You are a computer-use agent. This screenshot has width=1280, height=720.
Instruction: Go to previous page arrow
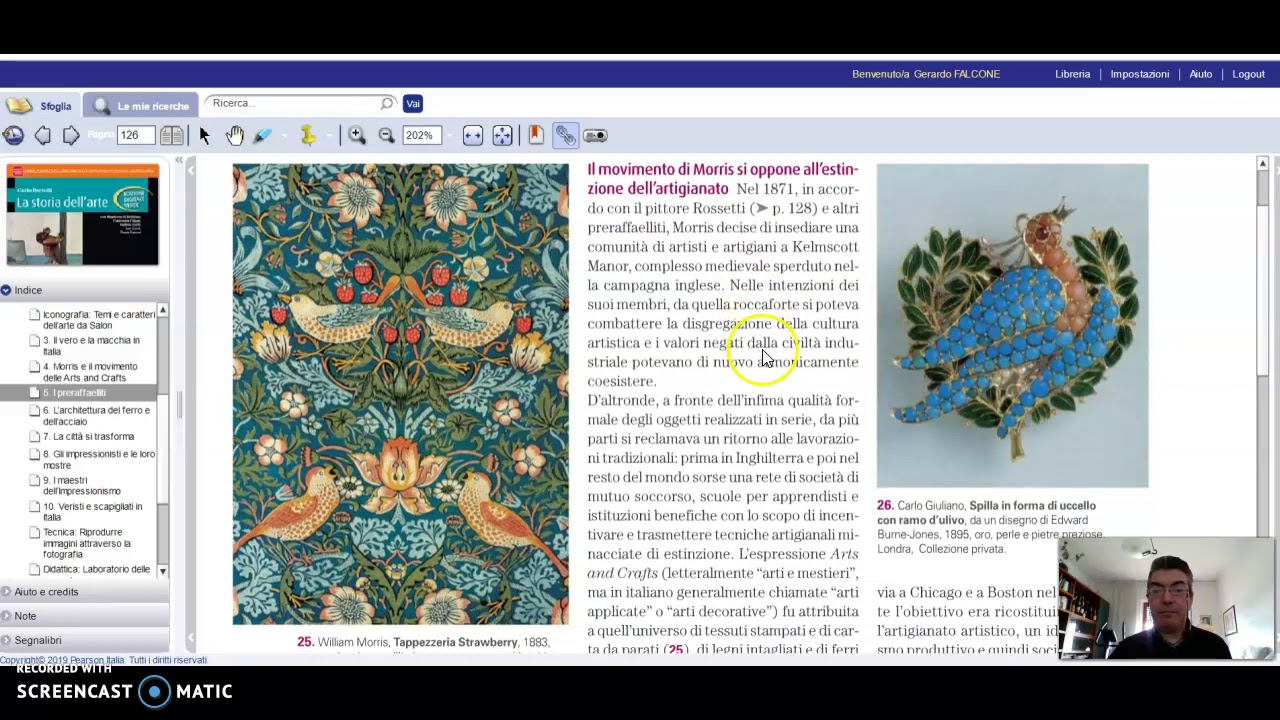coord(43,135)
